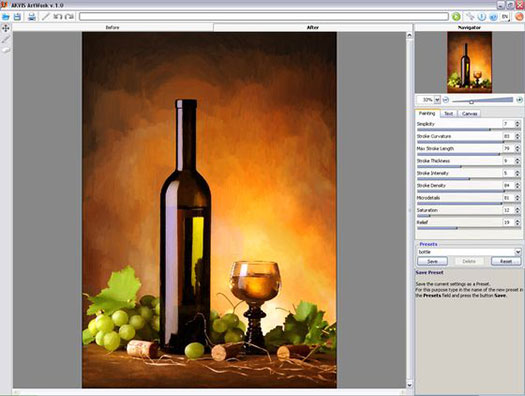The height and width of the screenshot is (396, 525).
Task: Click the orange AKVIS home icon
Action: tap(519, 16)
